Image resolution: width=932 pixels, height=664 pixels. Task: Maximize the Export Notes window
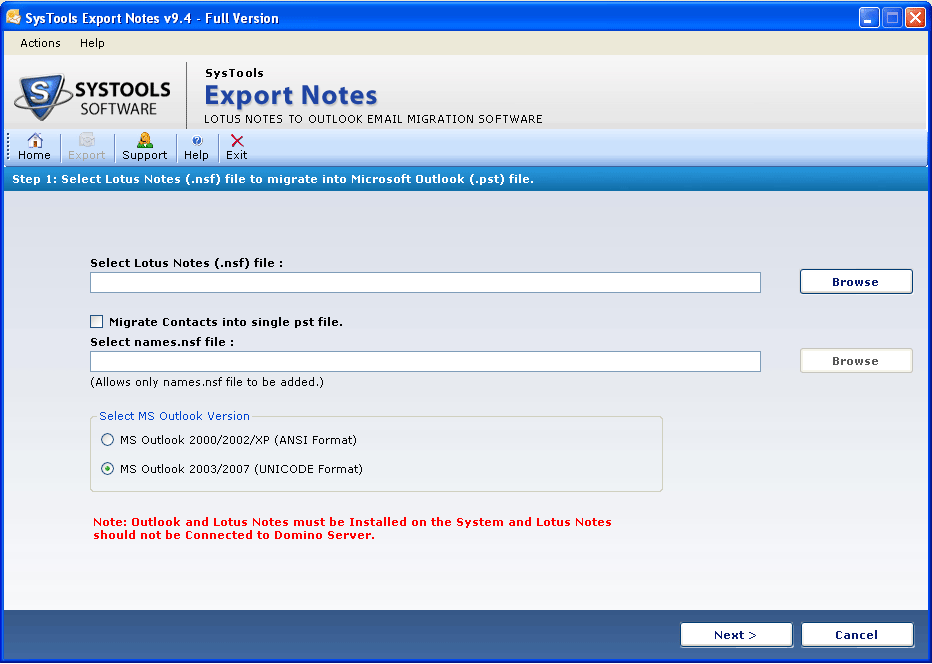(892, 18)
